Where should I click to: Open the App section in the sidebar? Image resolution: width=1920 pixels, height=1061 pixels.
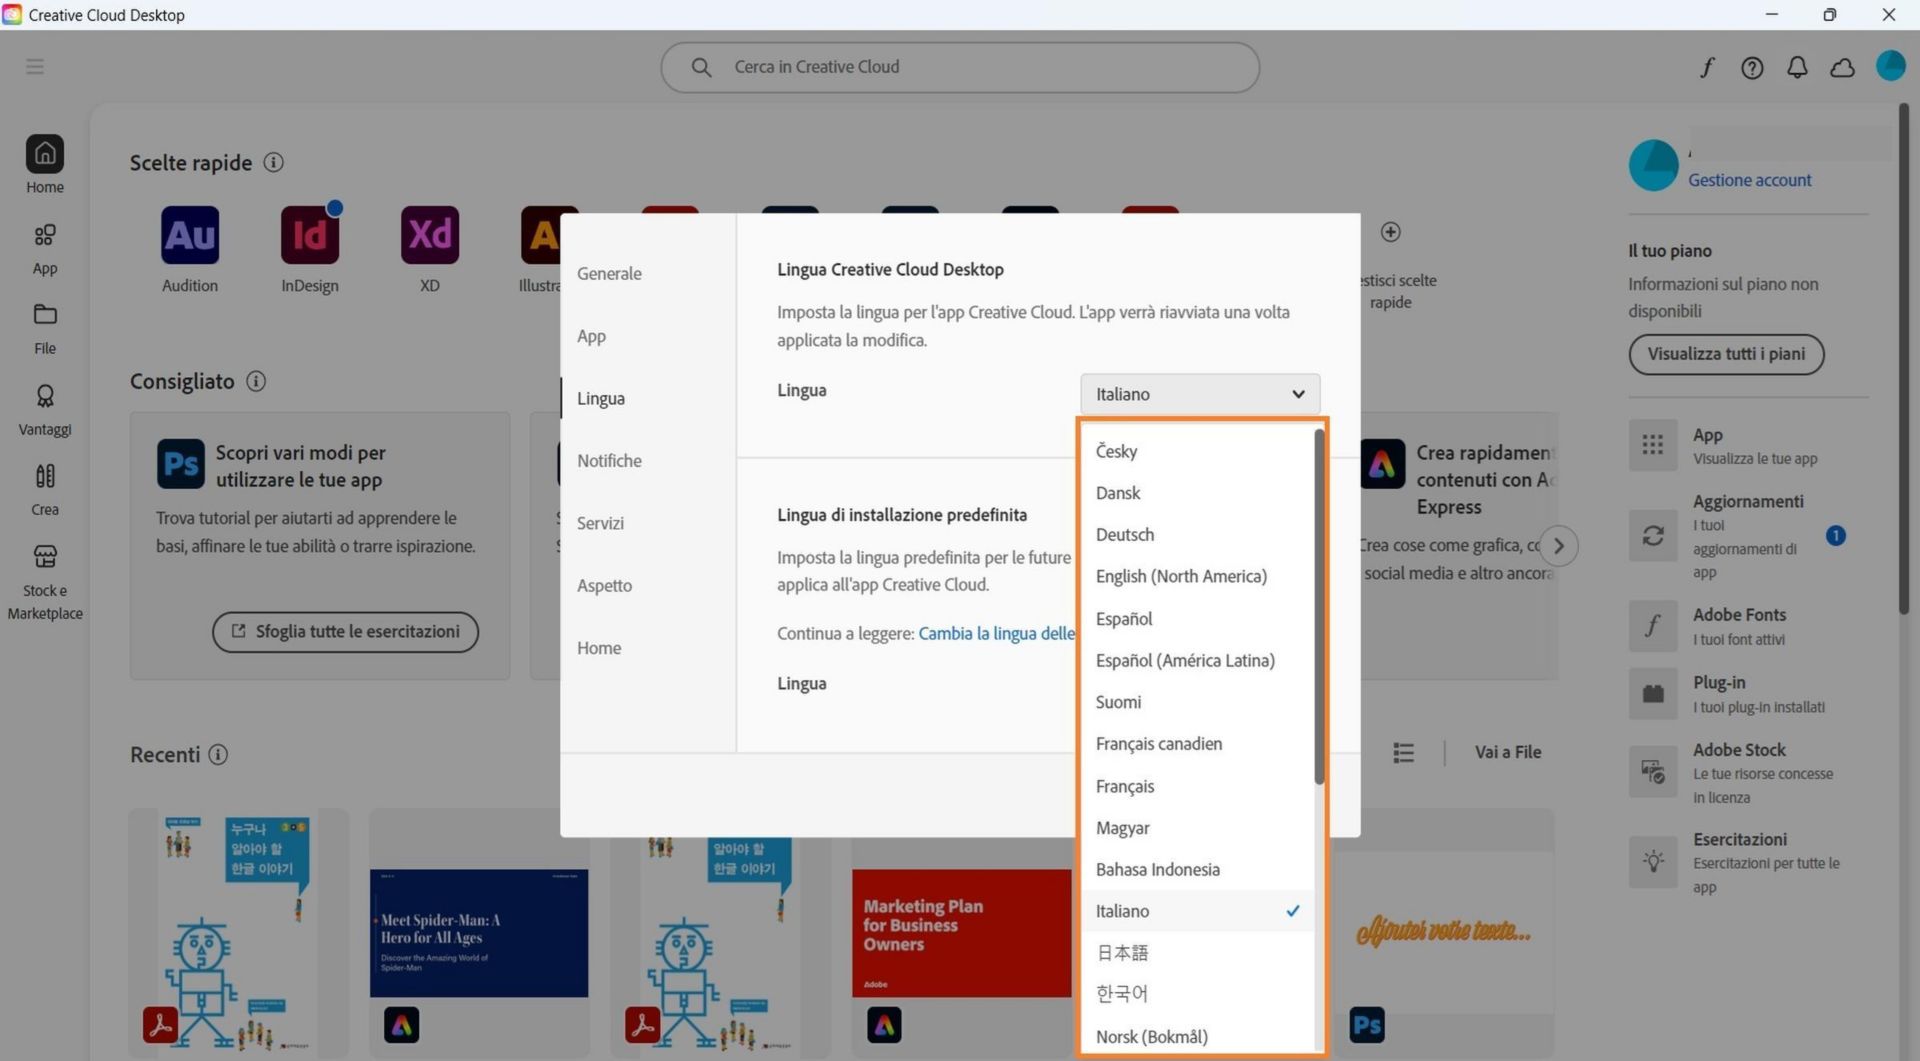45,248
